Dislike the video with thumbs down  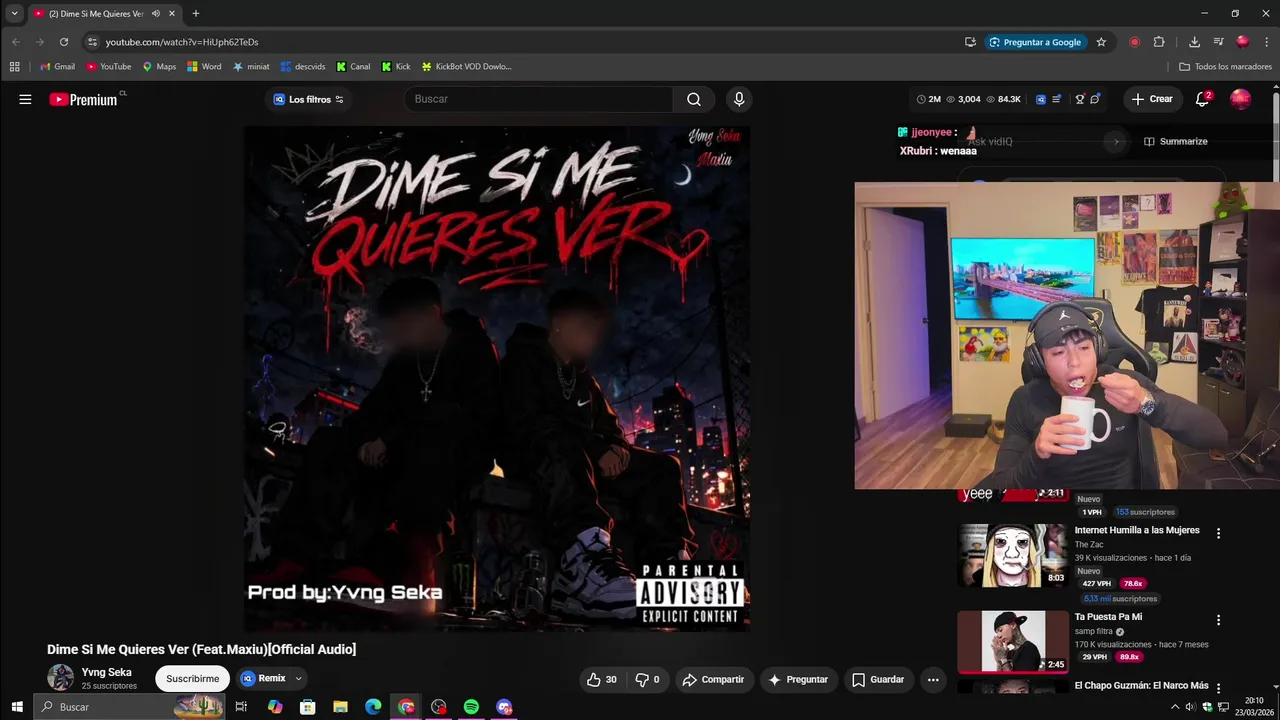648,680
